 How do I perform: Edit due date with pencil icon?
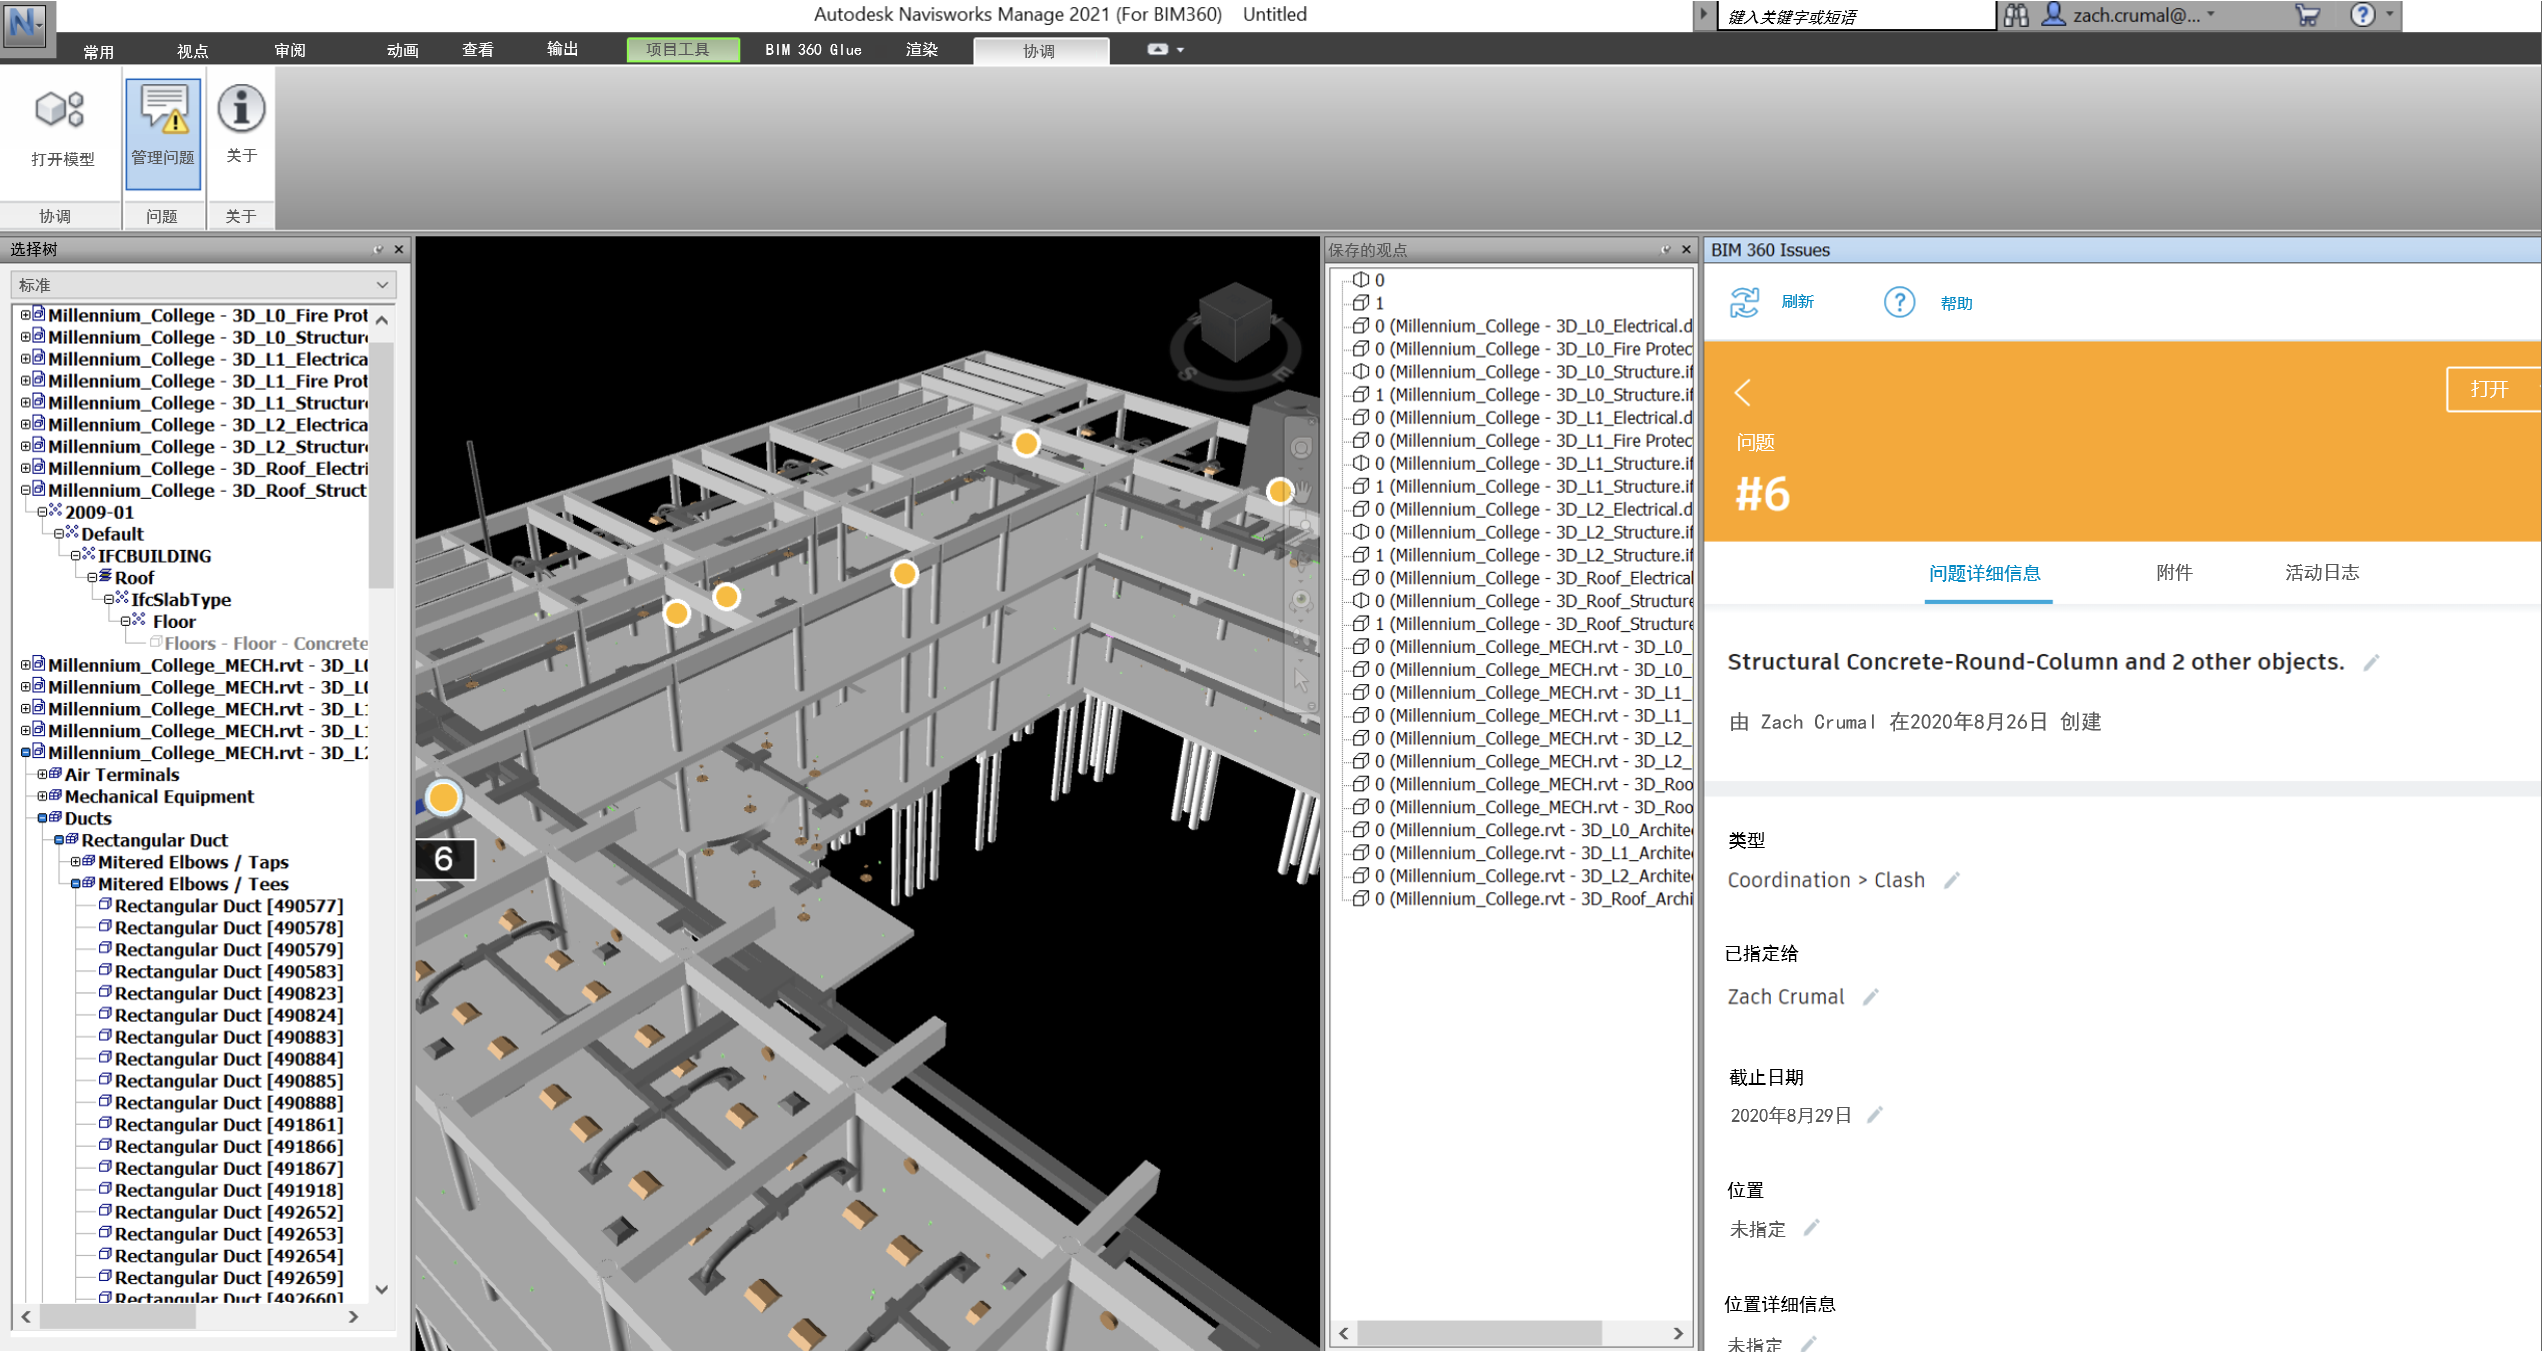click(1875, 1115)
